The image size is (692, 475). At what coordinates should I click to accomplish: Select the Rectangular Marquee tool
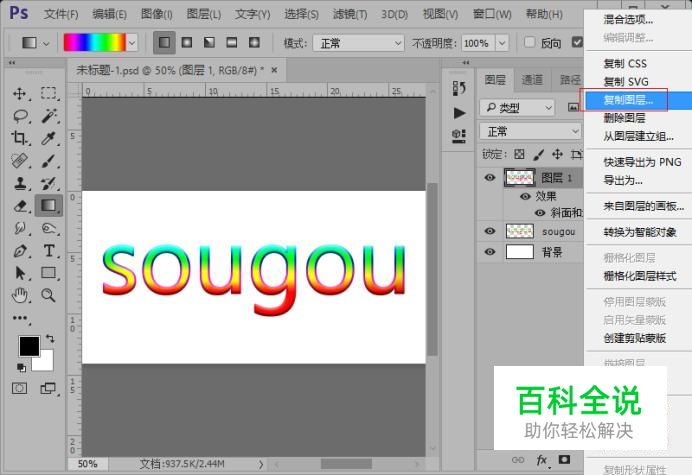pyautogui.click(x=48, y=93)
